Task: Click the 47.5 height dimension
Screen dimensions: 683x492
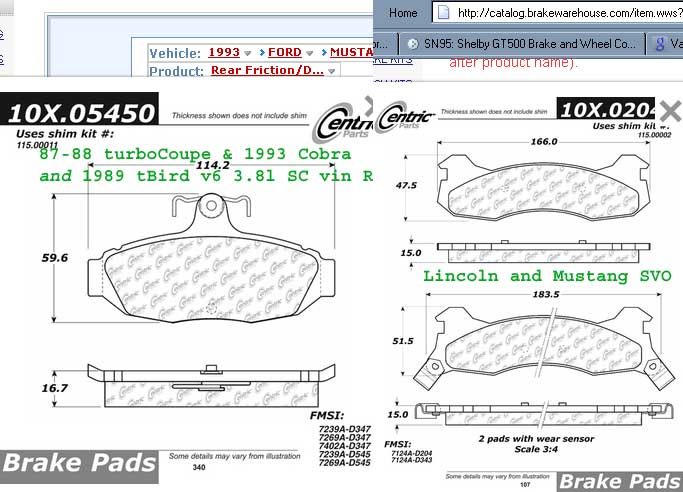Action: pos(406,185)
